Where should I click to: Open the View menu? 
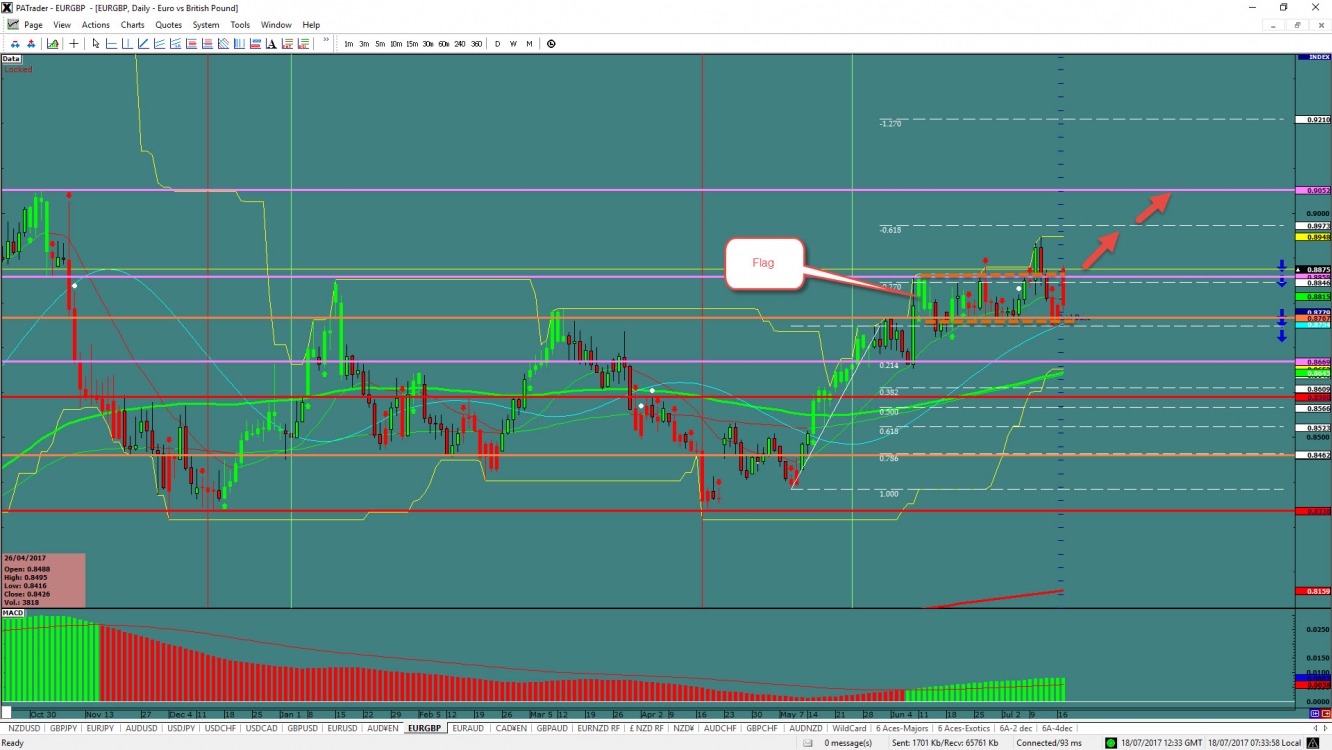(62, 25)
